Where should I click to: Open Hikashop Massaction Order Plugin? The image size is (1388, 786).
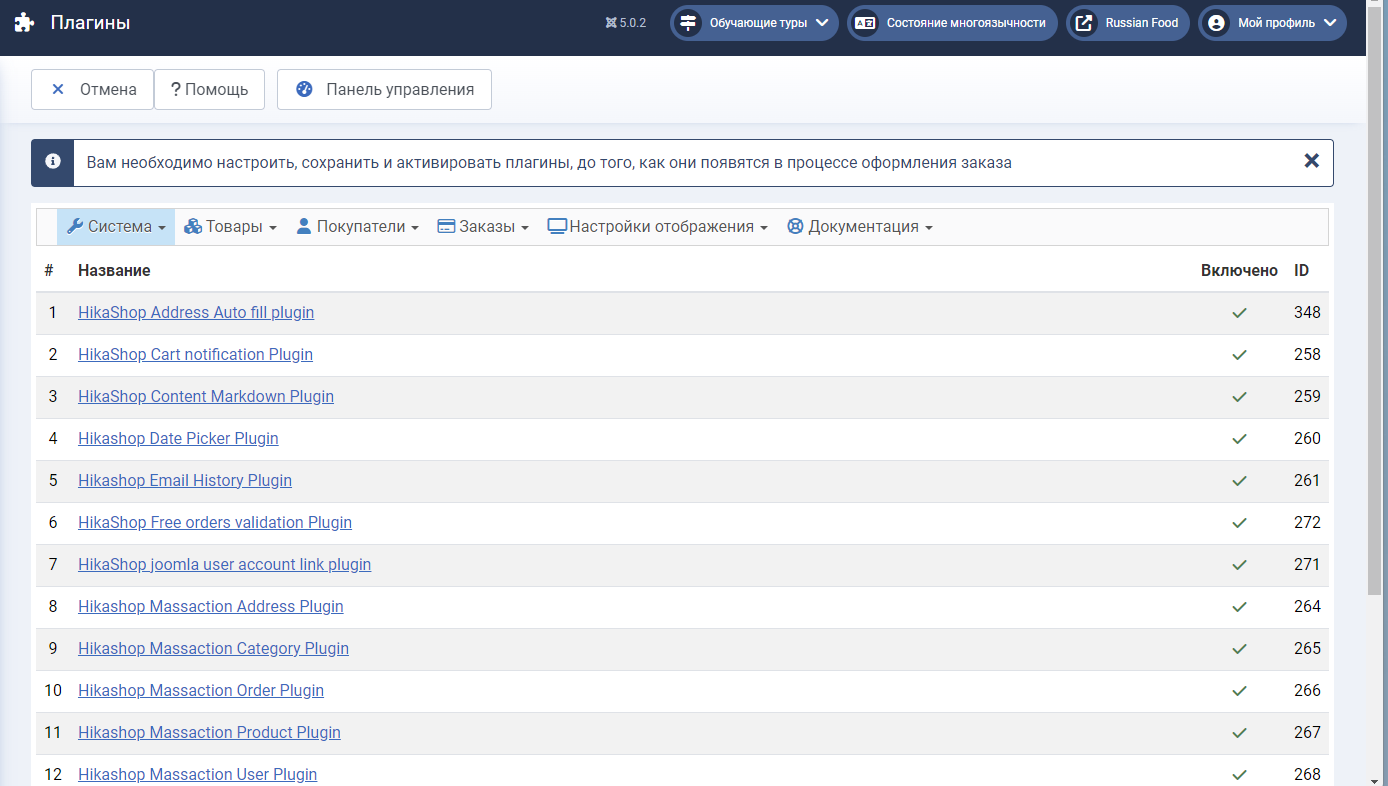[x=201, y=691]
